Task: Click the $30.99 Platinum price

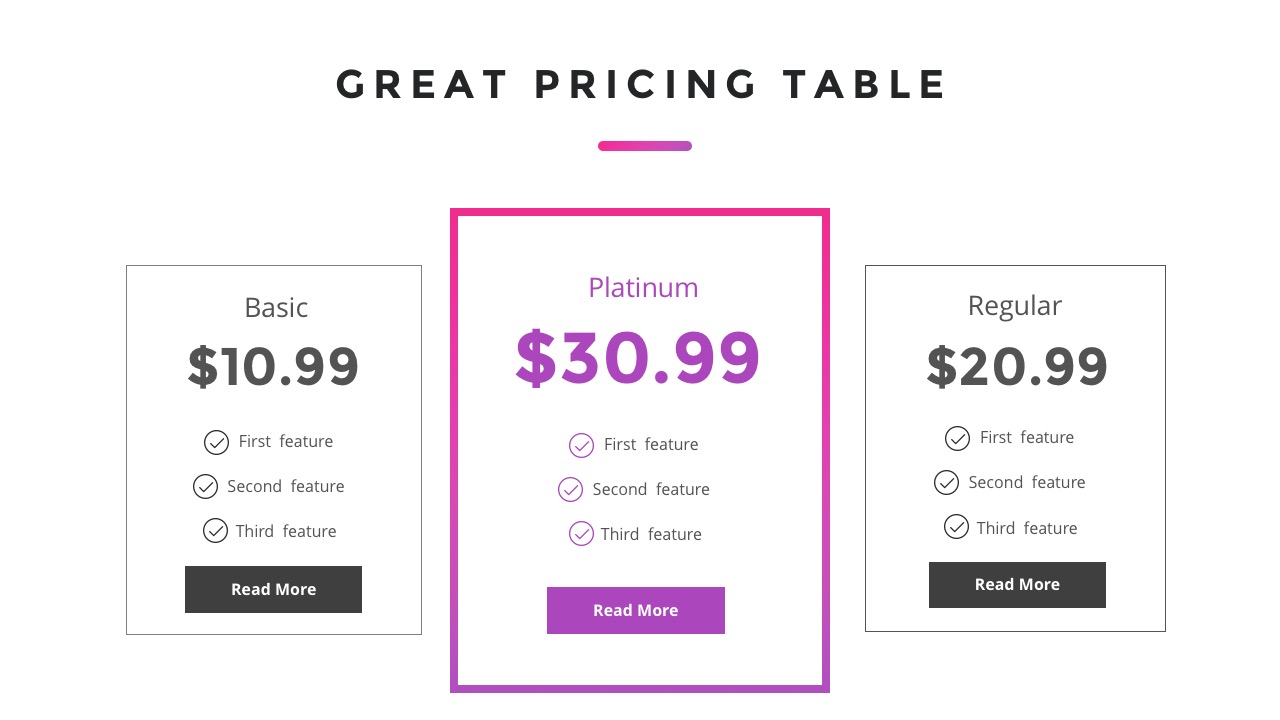Action: (x=638, y=358)
